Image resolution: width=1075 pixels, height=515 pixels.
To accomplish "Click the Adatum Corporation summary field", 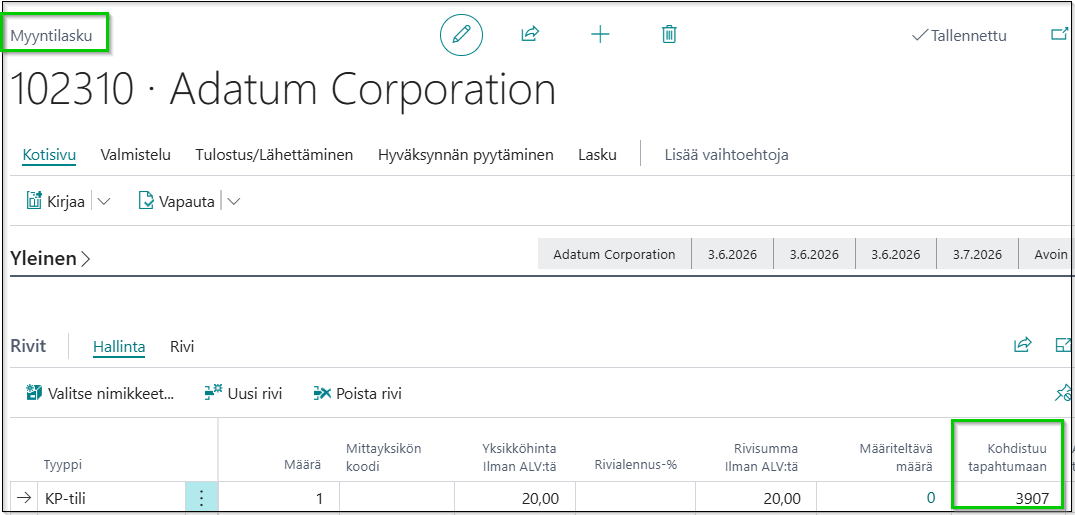I will click(614, 254).
